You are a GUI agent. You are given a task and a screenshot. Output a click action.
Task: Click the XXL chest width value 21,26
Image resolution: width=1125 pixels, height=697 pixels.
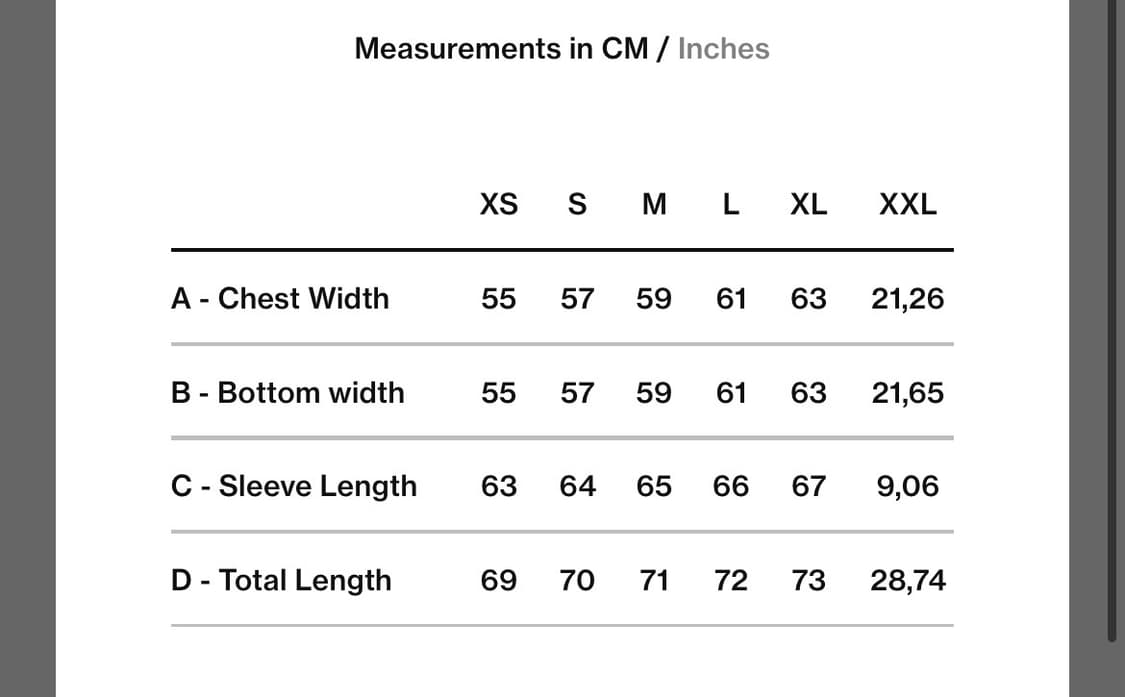tap(907, 298)
